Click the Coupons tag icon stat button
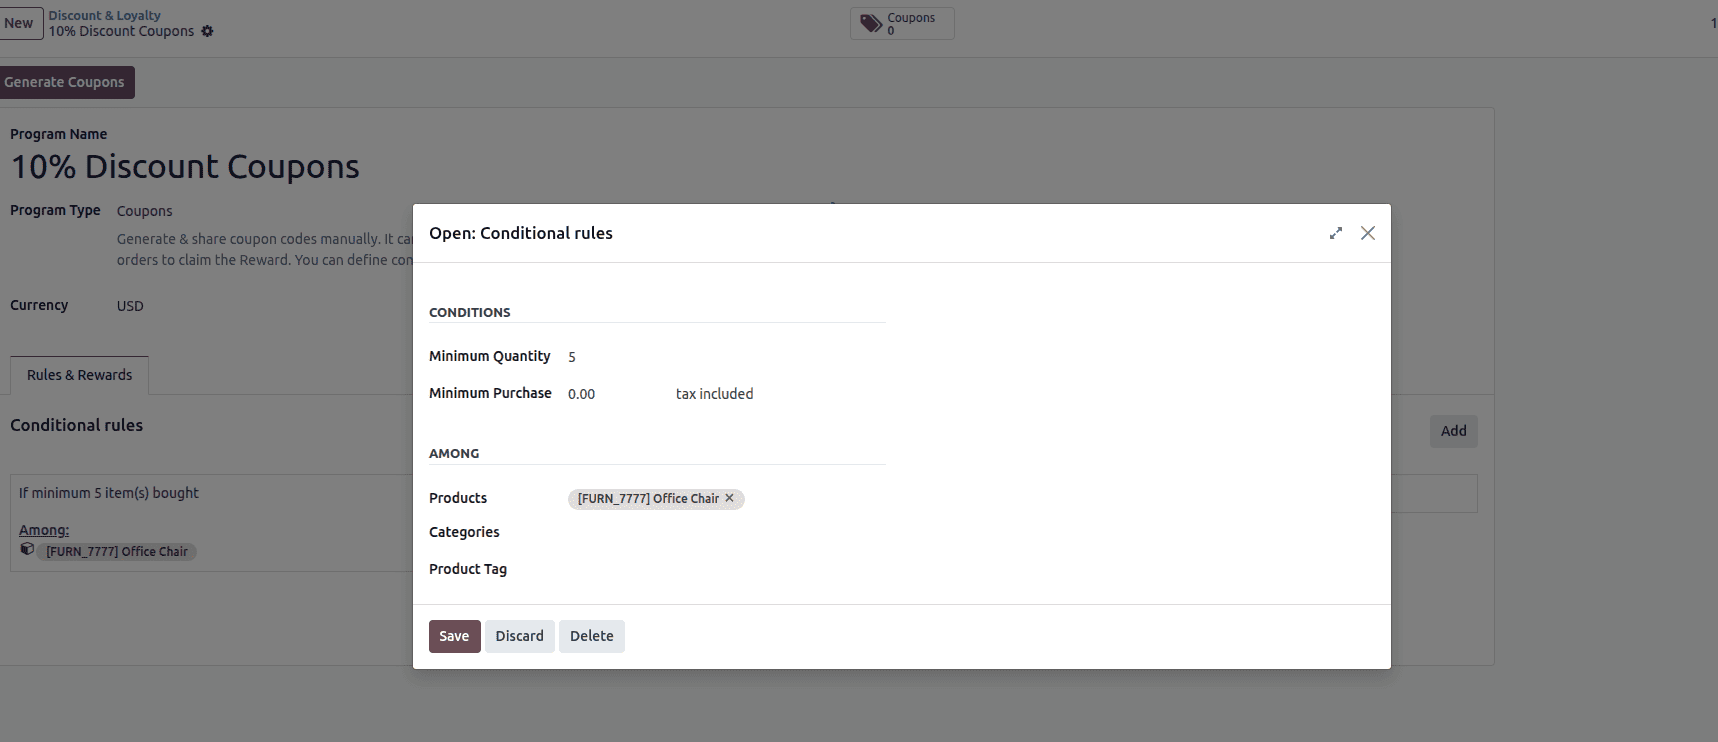This screenshot has width=1718, height=742. [x=902, y=23]
